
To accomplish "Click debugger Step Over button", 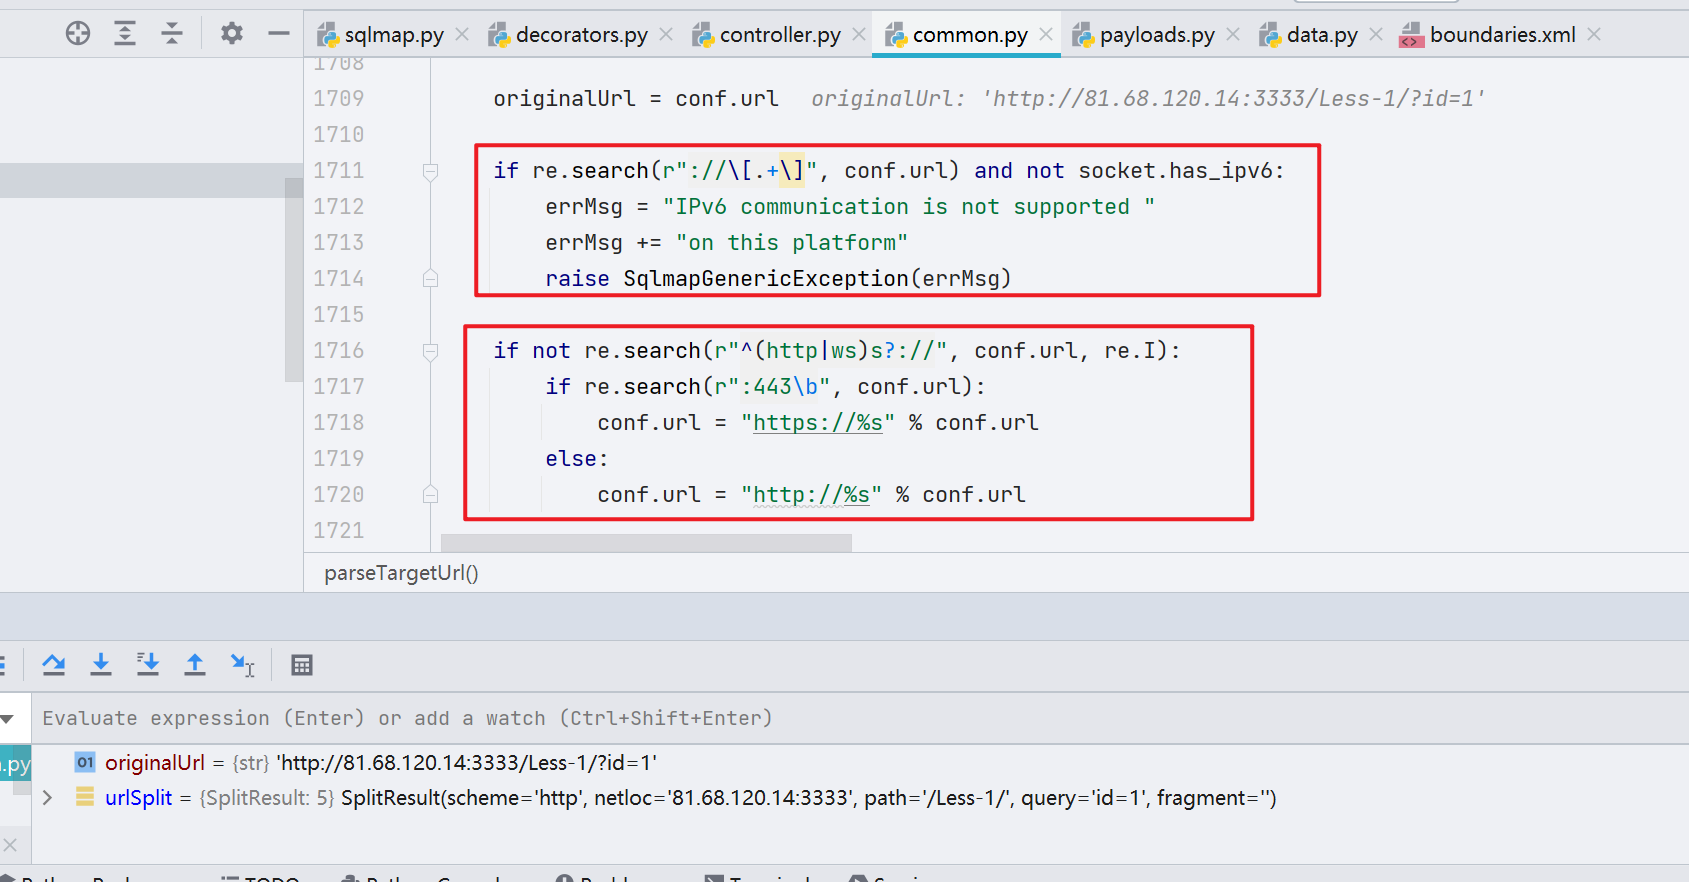I will 54,665.
